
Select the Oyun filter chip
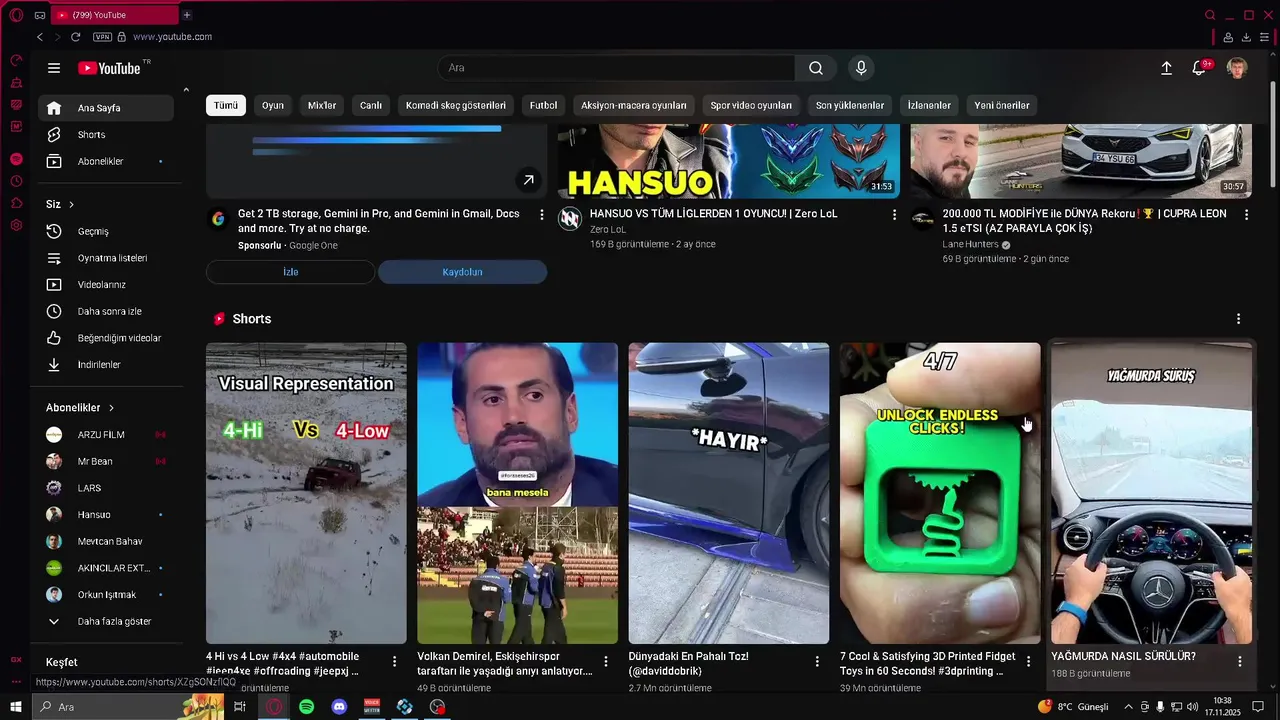273,105
